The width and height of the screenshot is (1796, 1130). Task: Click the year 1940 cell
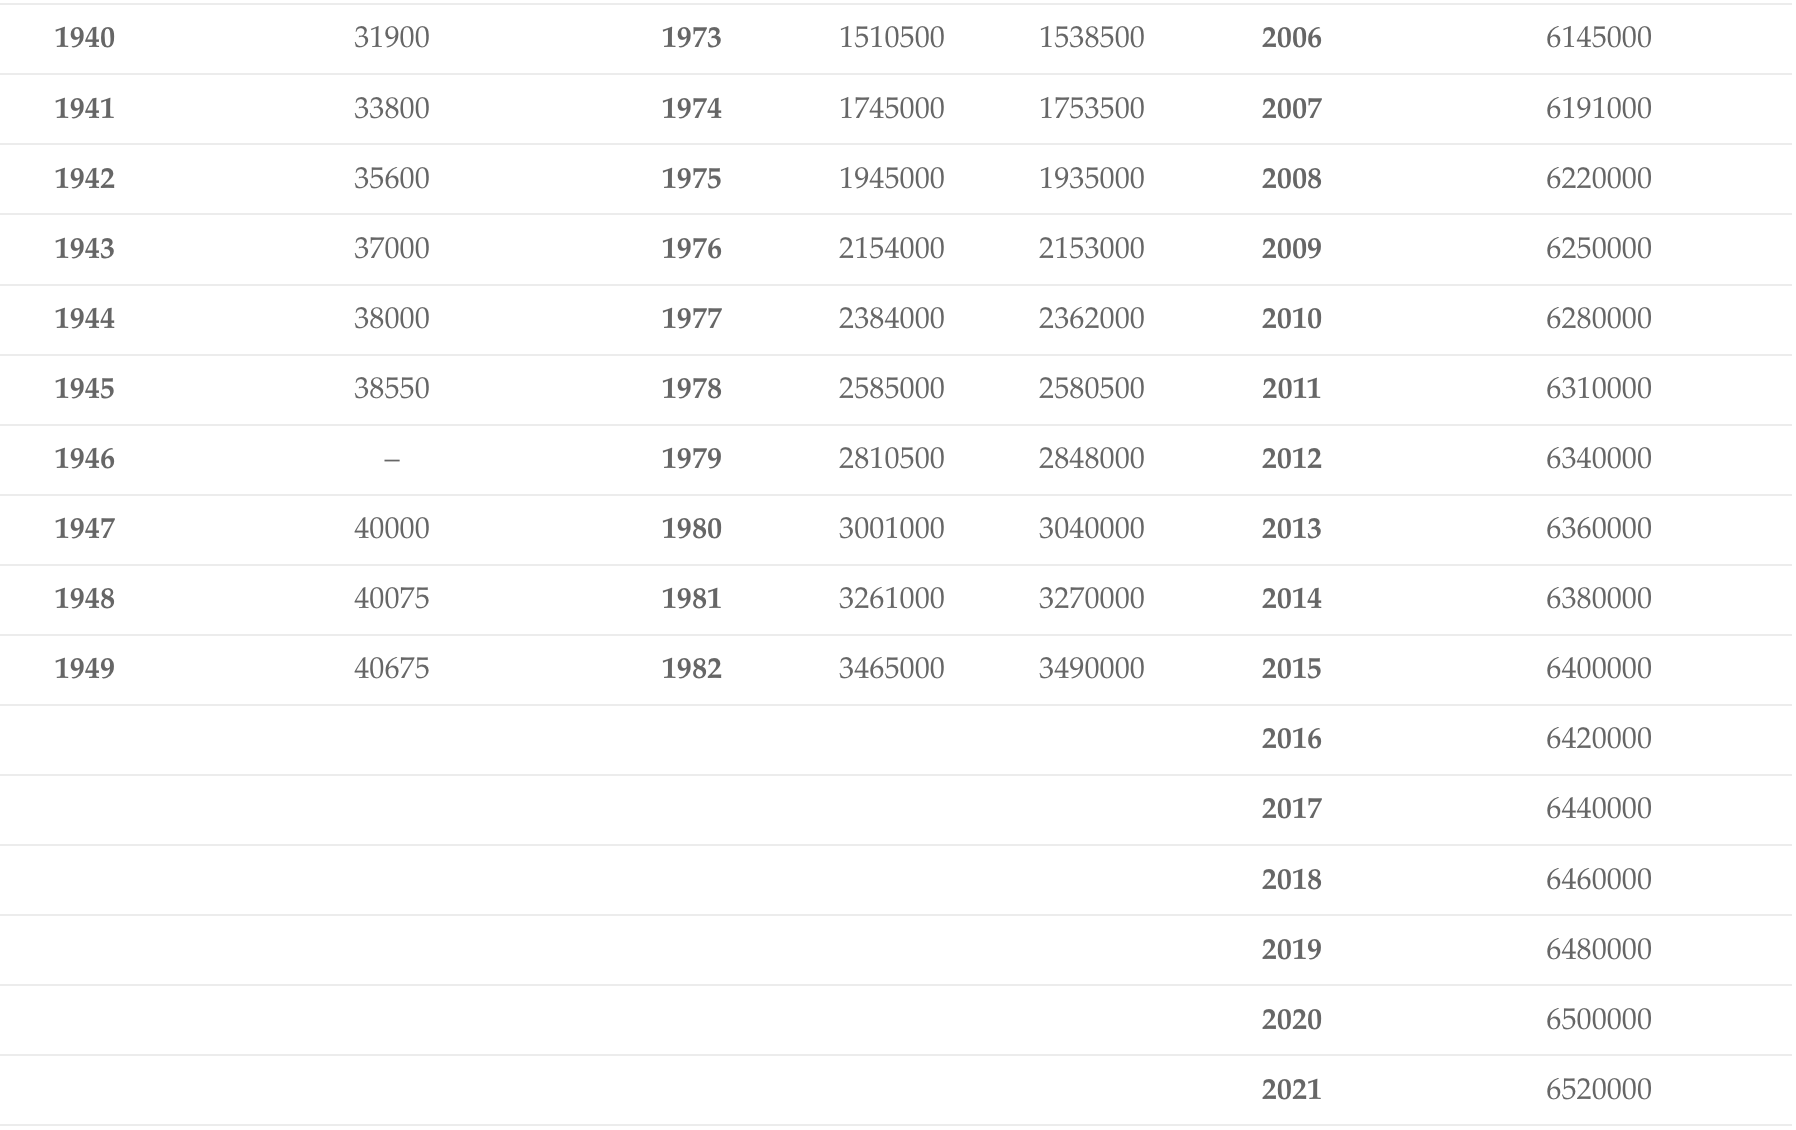point(84,38)
